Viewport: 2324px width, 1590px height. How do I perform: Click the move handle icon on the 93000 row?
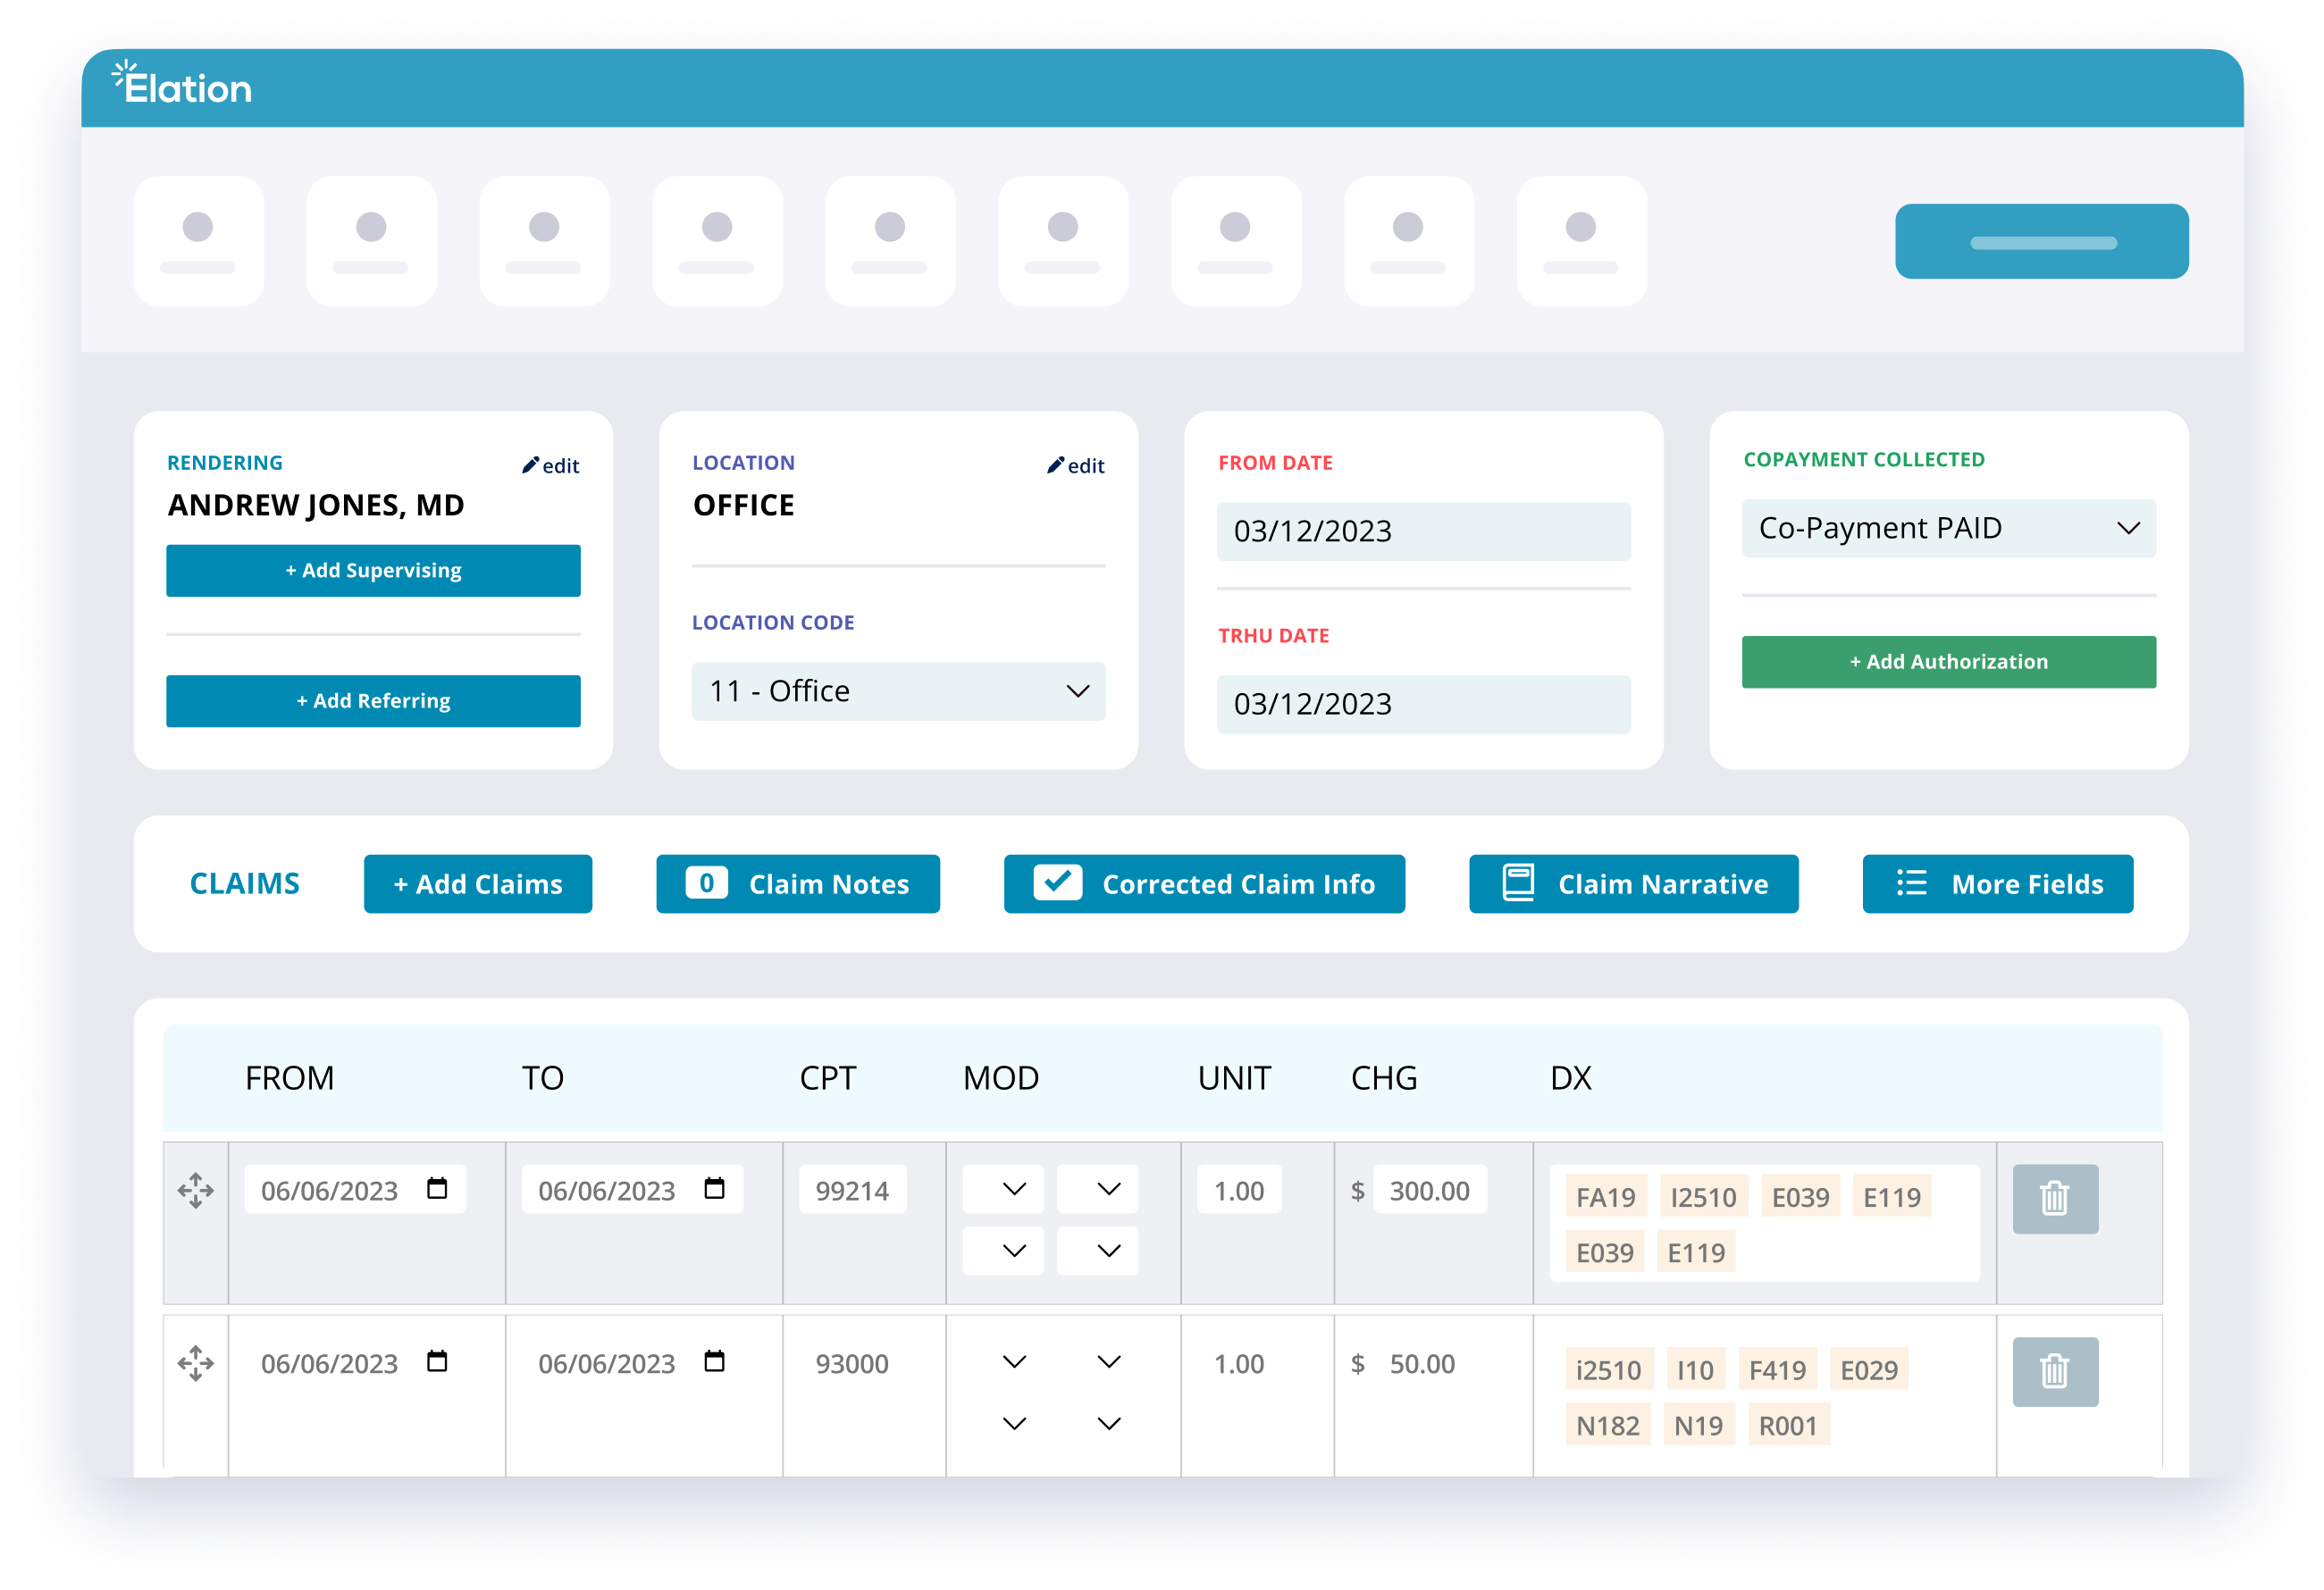(196, 1364)
